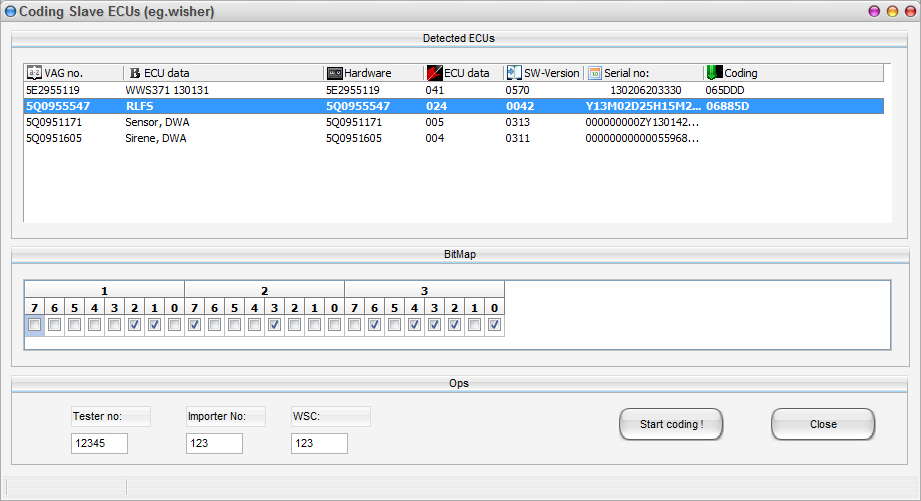
Task: Click the yellow window control button
Action: tap(892, 11)
